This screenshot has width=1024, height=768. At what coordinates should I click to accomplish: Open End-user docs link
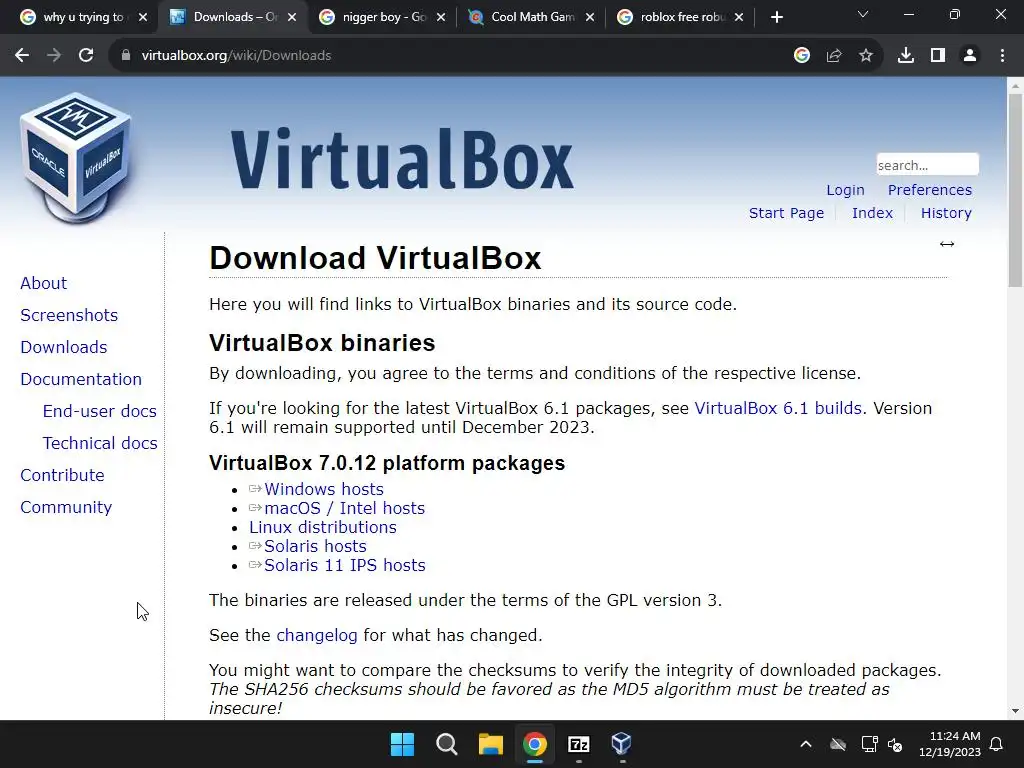click(x=100, y=411)
